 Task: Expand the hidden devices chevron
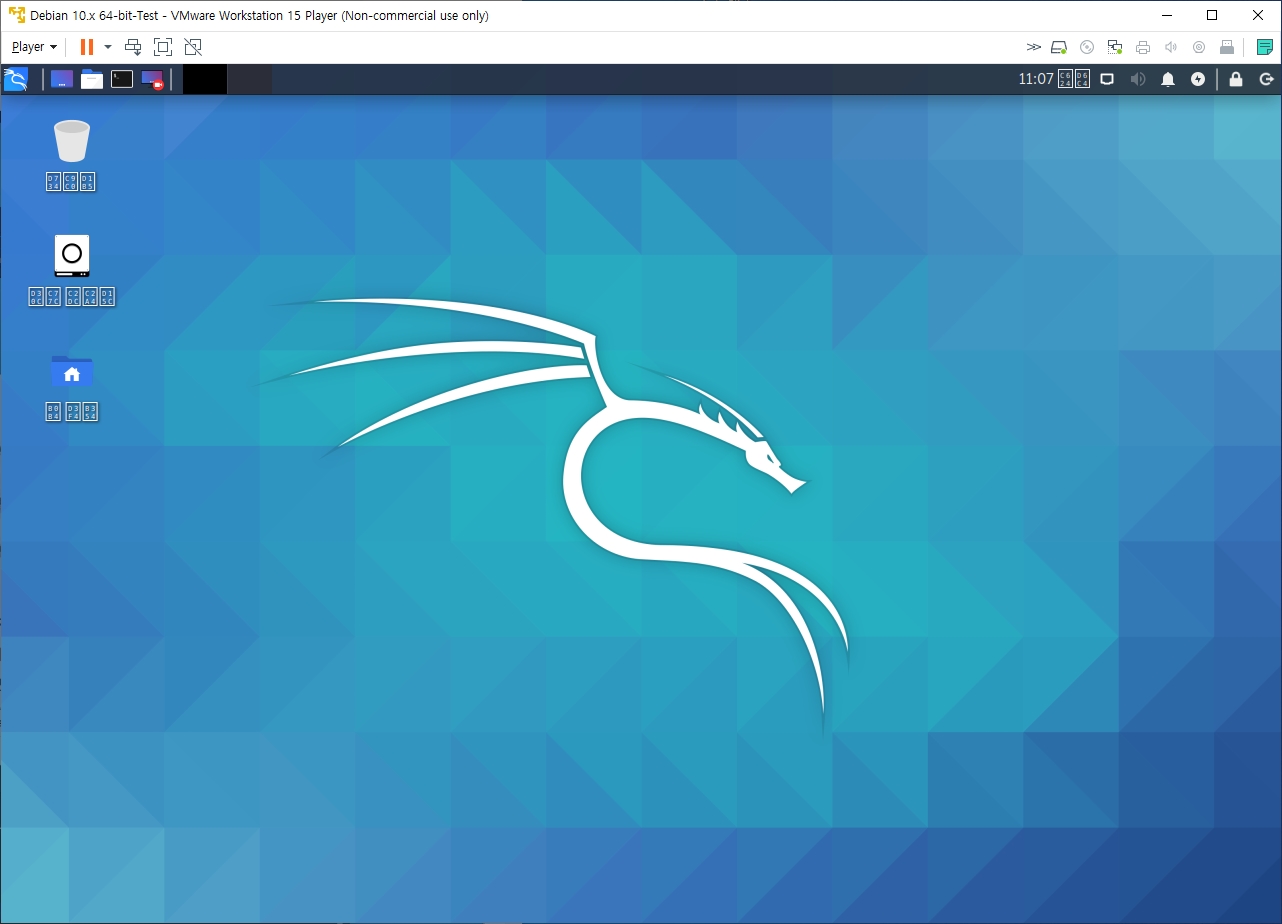point(1033,47)
